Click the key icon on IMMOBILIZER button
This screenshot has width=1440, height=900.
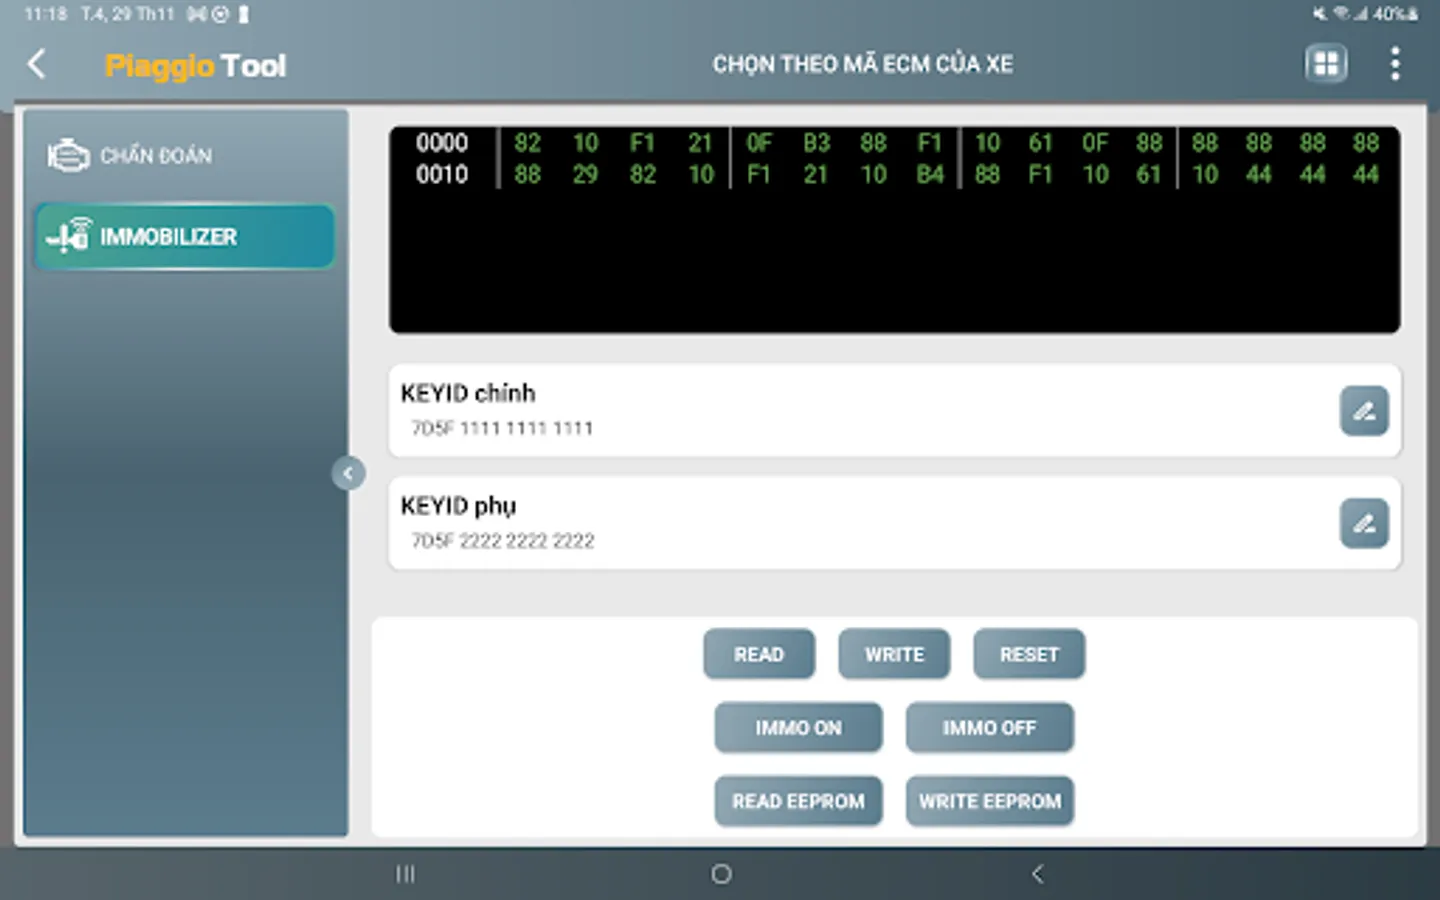coord(66,236)
